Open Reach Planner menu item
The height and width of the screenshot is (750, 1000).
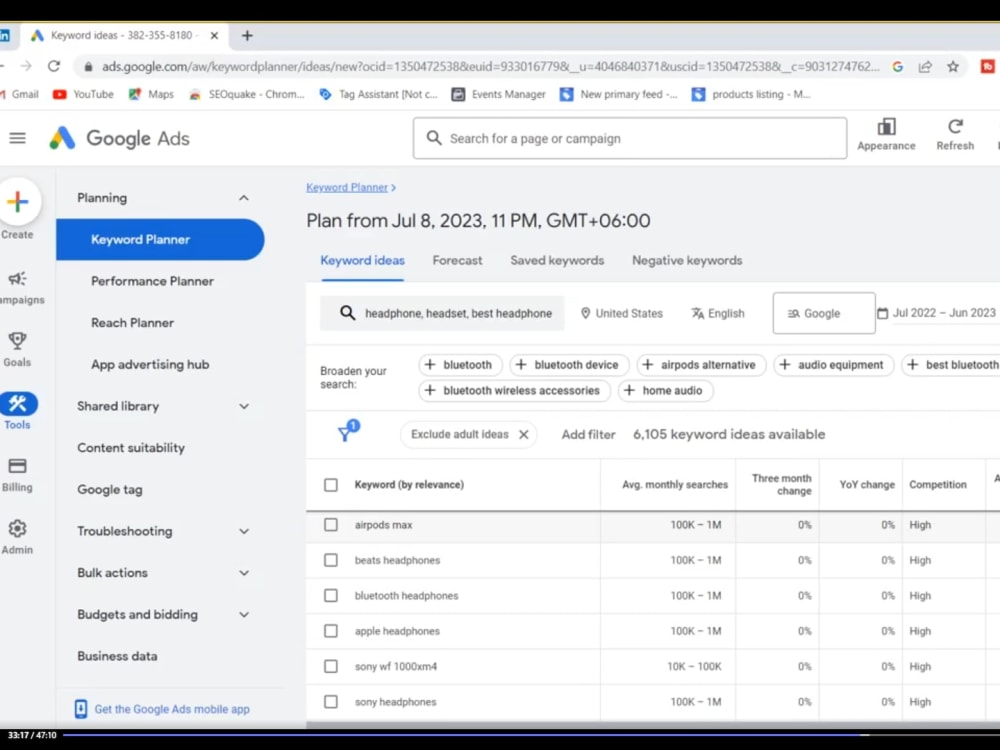[x=133, y=323]
